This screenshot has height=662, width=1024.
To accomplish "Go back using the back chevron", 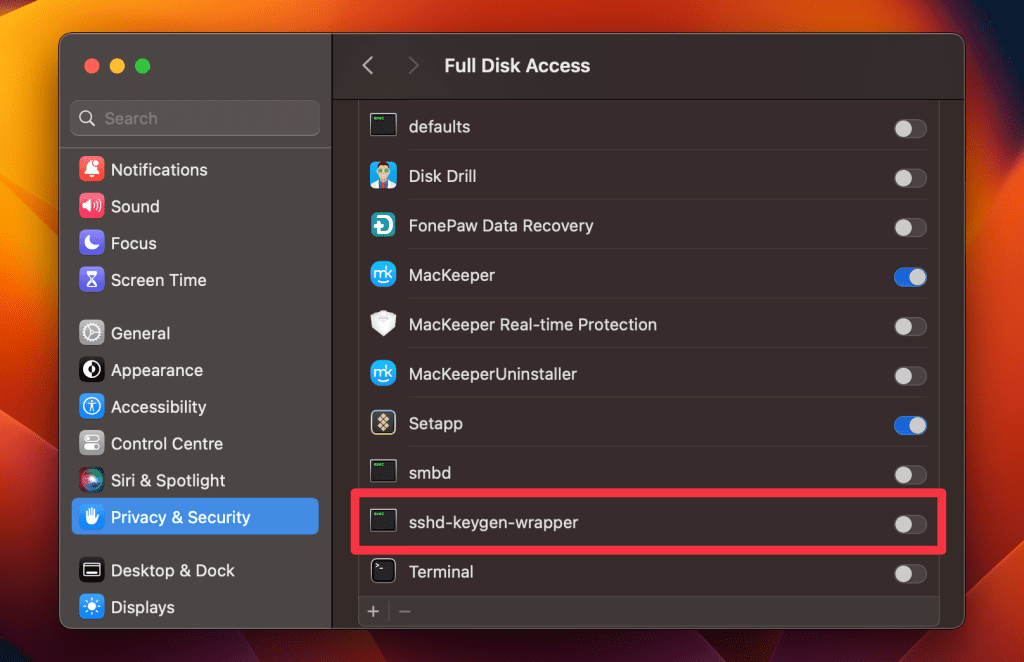I will pos(368,66).
